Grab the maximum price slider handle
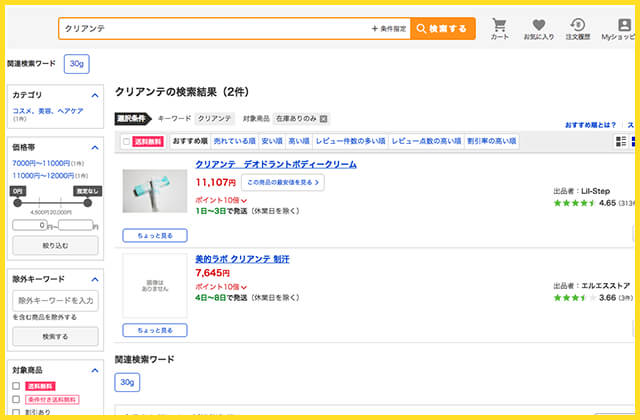The width and height of the screenshot is (640, 420). (88, 203)
